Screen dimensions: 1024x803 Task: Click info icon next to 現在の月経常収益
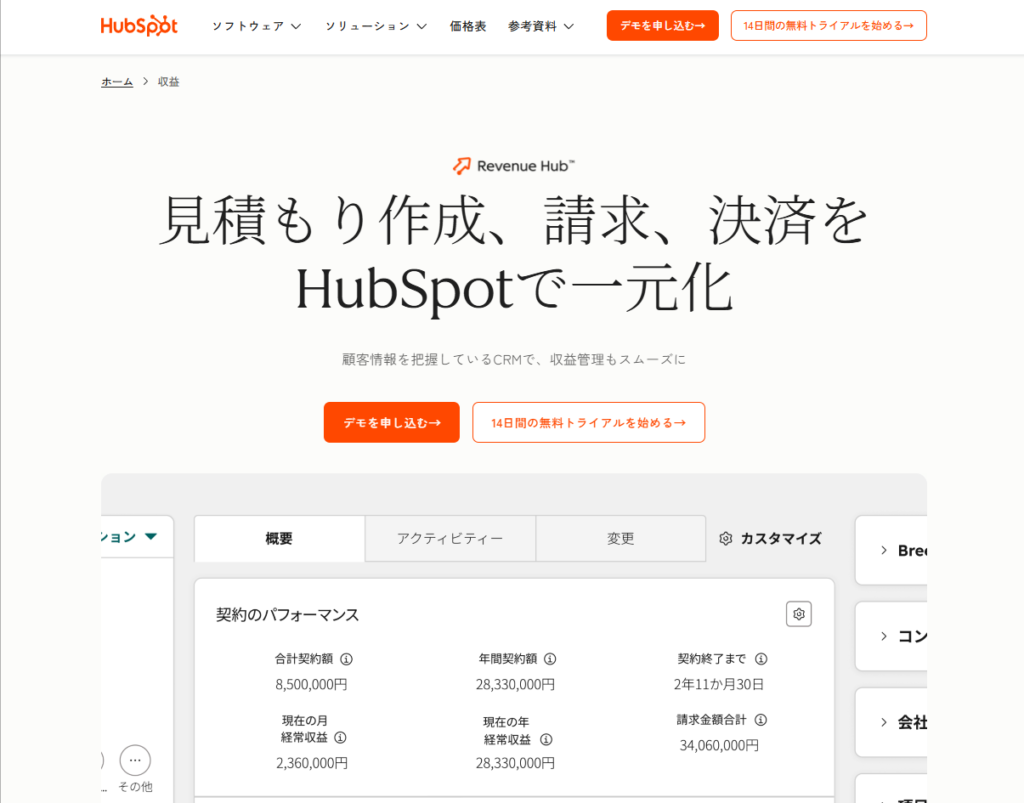pyautogui.click(x=340, y=738)
